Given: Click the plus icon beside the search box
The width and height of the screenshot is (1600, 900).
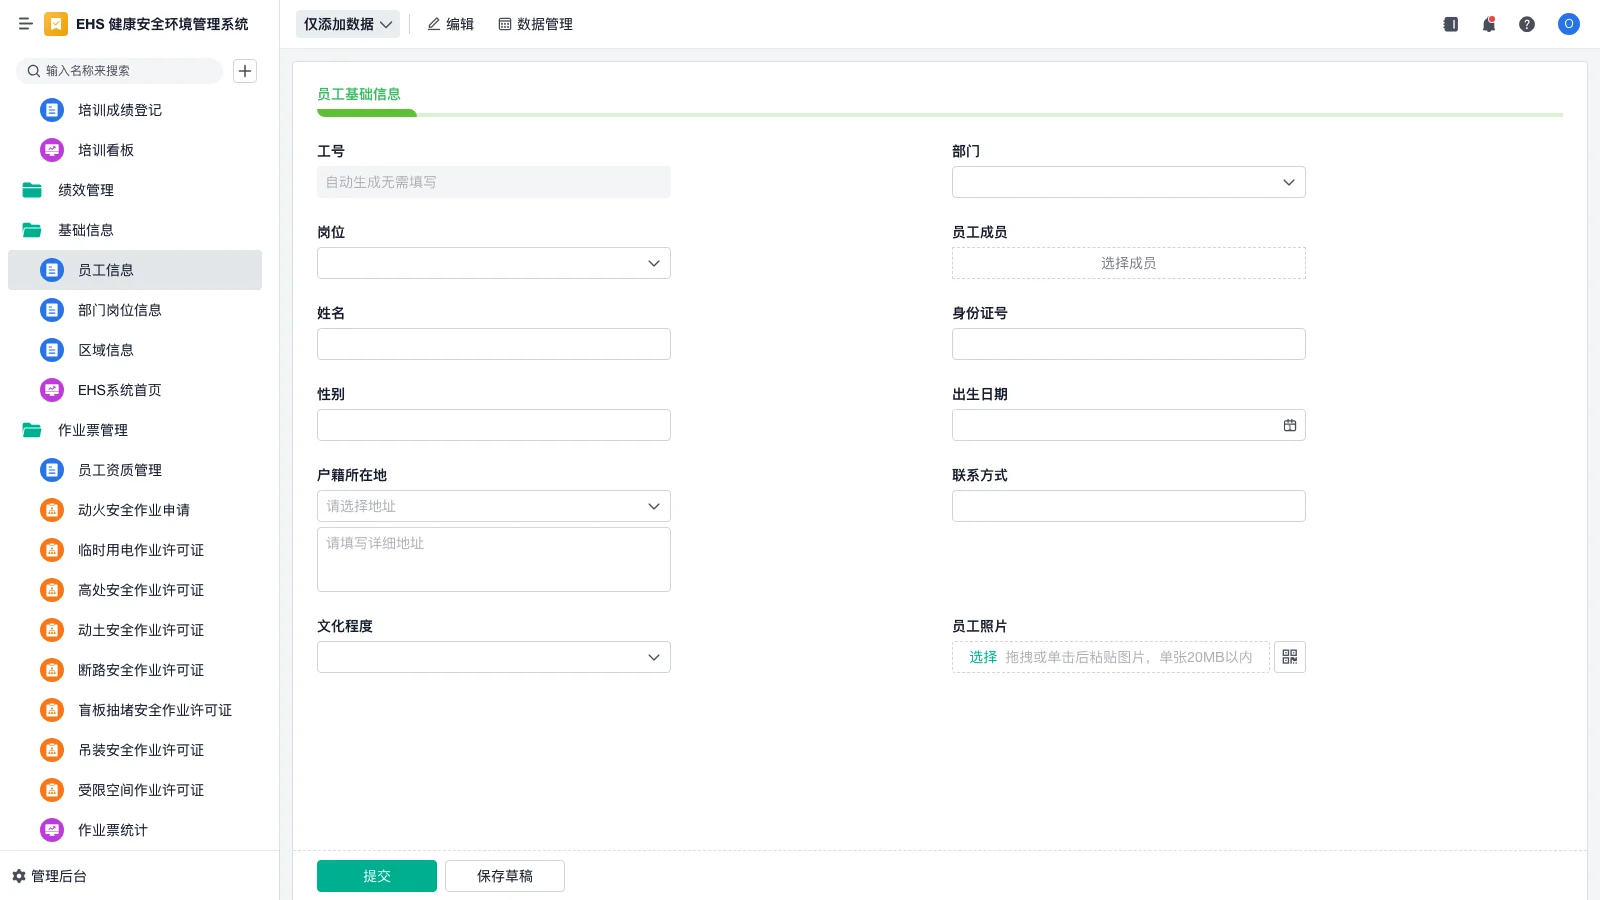Looking at the screenshot, I should click(245, 71).
